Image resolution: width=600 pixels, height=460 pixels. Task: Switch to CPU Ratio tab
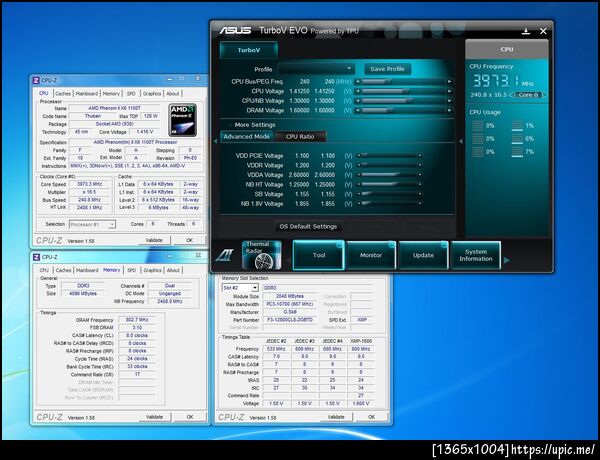[300, 137]
